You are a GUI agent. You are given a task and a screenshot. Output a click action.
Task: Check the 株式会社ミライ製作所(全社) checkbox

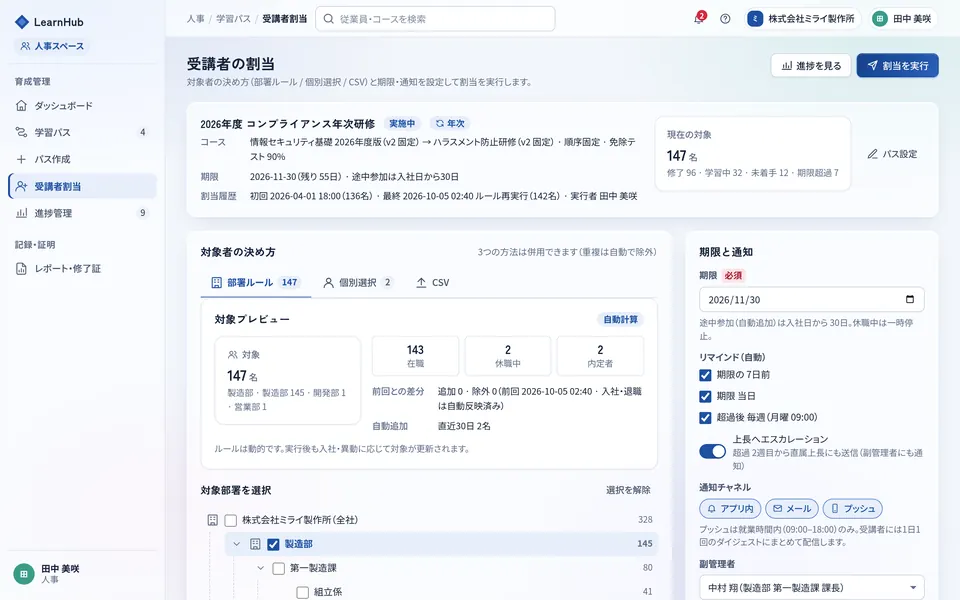point(231,520)
